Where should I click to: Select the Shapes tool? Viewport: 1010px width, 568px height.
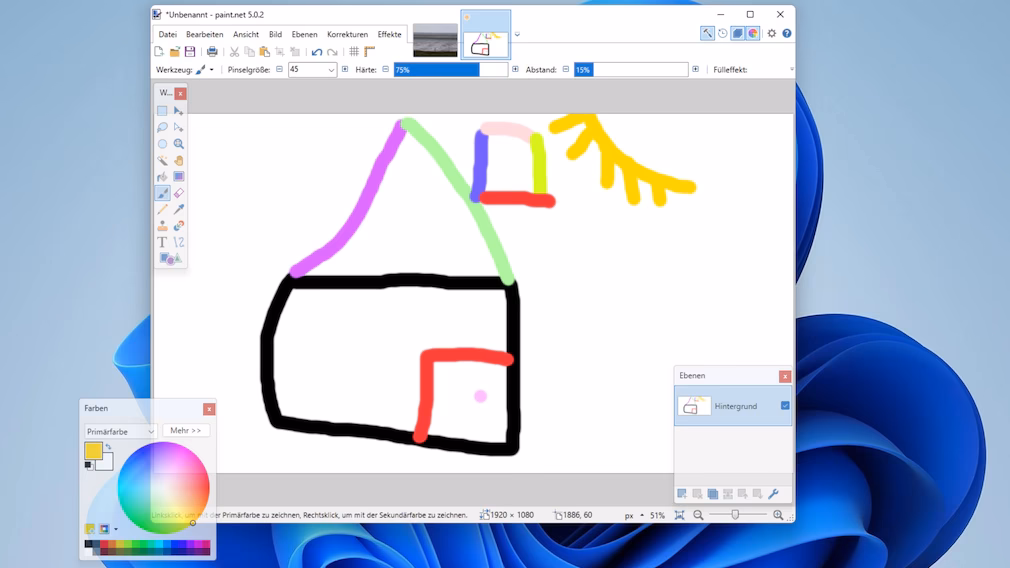click(x=171, y=258)
